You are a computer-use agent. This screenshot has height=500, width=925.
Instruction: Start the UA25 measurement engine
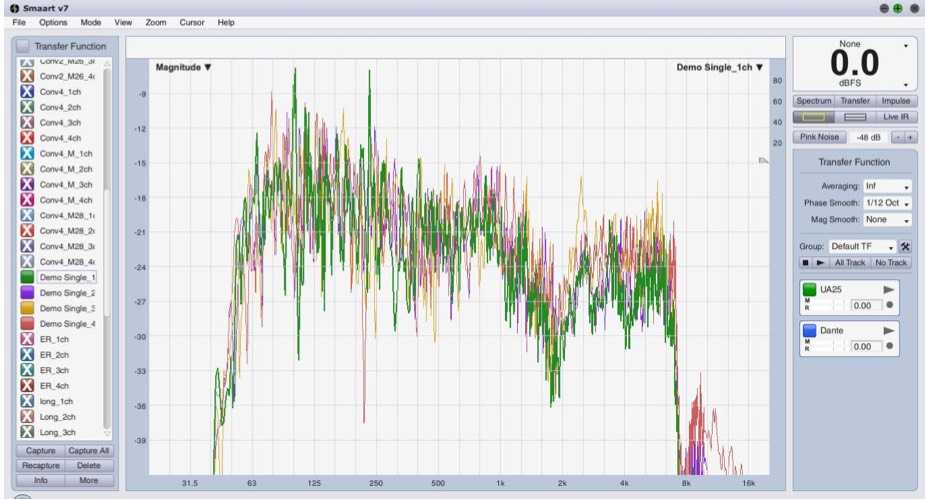888,290
